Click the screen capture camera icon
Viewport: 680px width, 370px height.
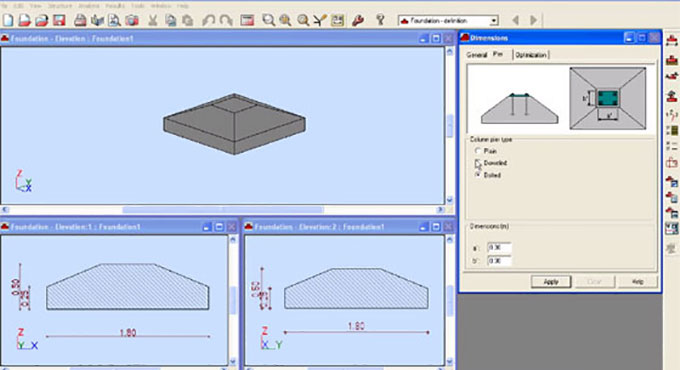132,20
